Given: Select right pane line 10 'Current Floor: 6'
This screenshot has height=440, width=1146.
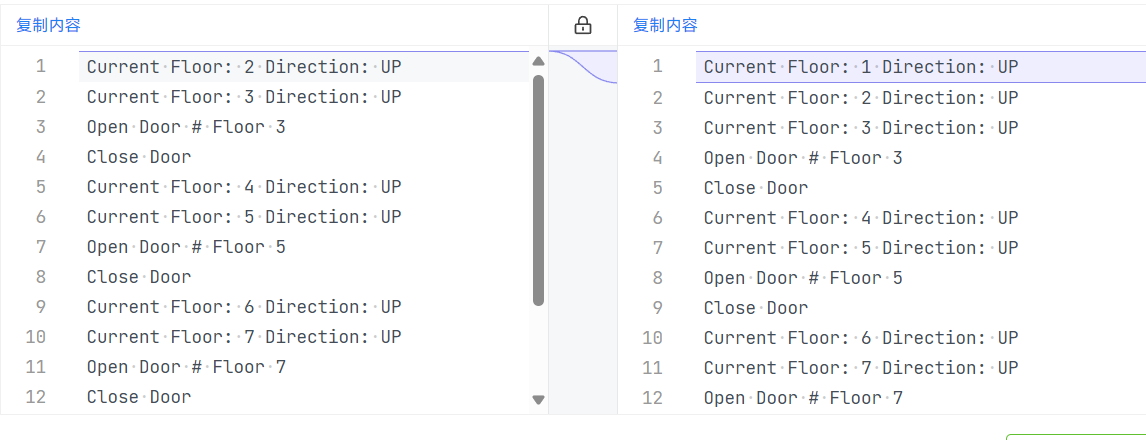Looking at the screenshot, I should pos(861,338).
